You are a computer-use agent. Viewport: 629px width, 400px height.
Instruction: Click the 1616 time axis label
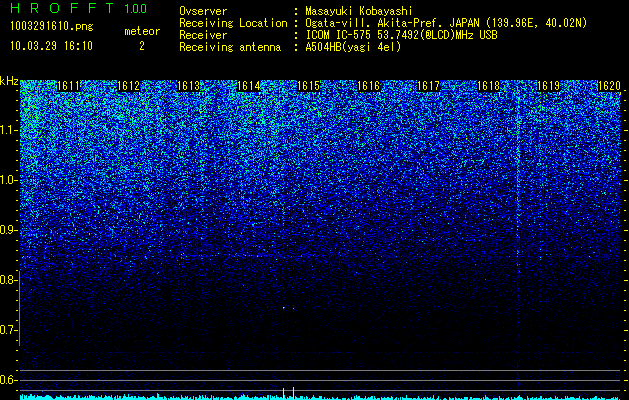point(369,86)
